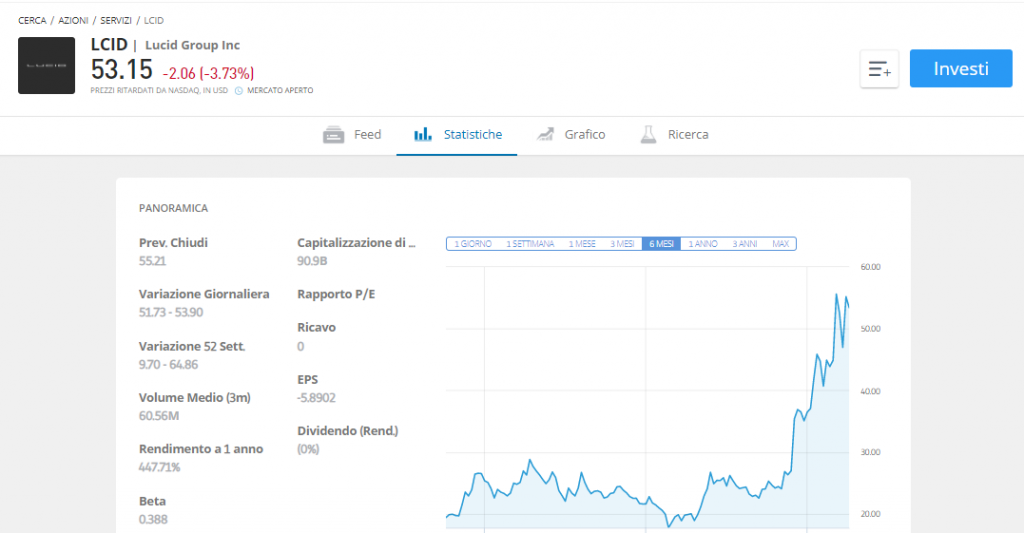Image resolution: width=1024 pixels, height=533 pixels.
Task: Click the Capitalizzazione value 90.9B
Action: coord(312,261)
